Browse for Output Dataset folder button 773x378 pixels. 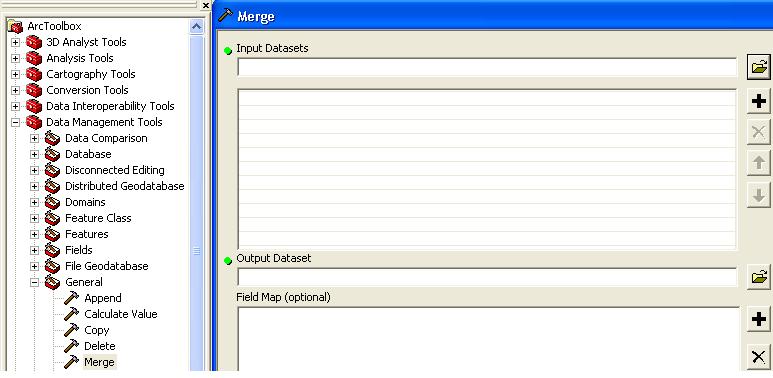[x=759, y=277]
